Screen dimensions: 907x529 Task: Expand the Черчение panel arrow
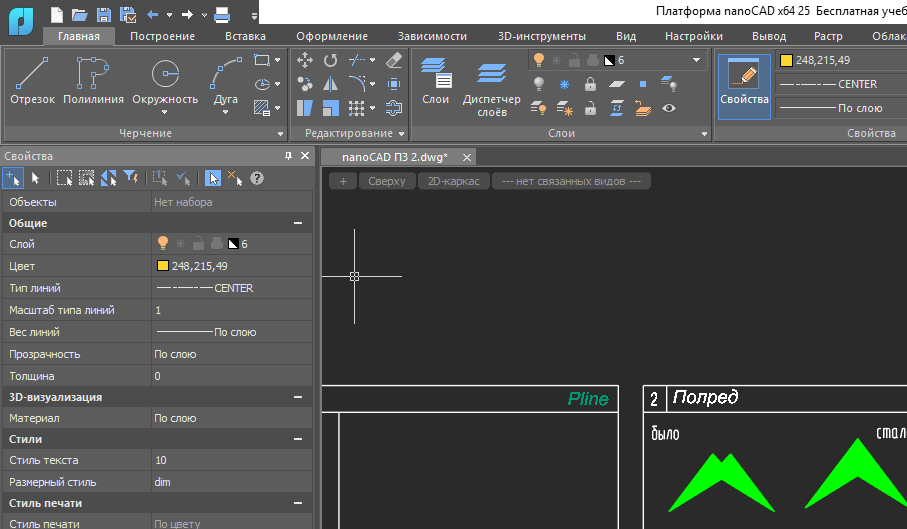click(x=281, y=134)
